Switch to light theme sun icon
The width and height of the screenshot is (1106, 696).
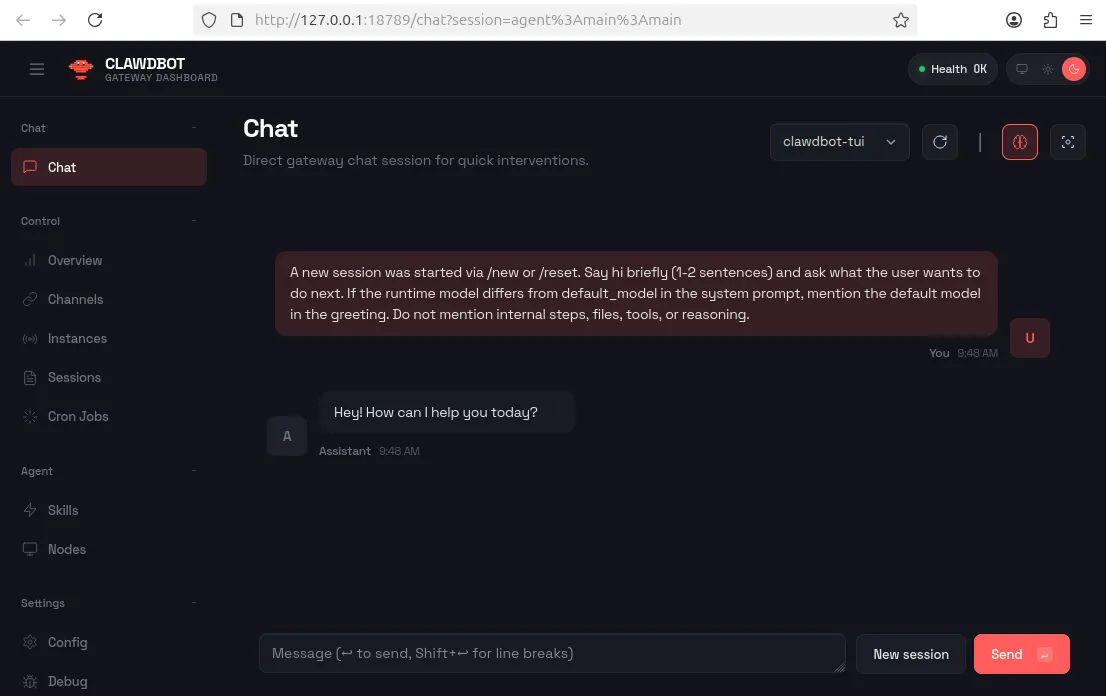point(1047,69)
